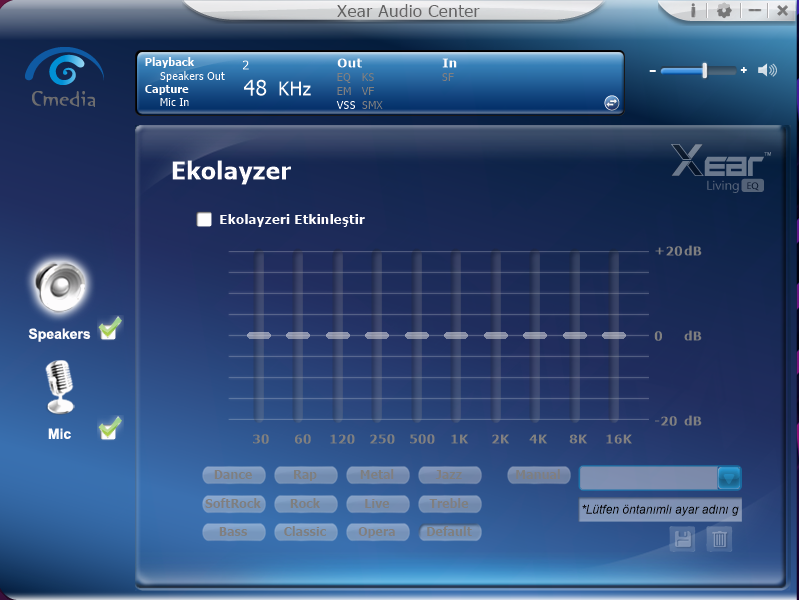799x600 pixels.
Task: Increase volume with the plus sign
Action: click(x=744, y=70)
